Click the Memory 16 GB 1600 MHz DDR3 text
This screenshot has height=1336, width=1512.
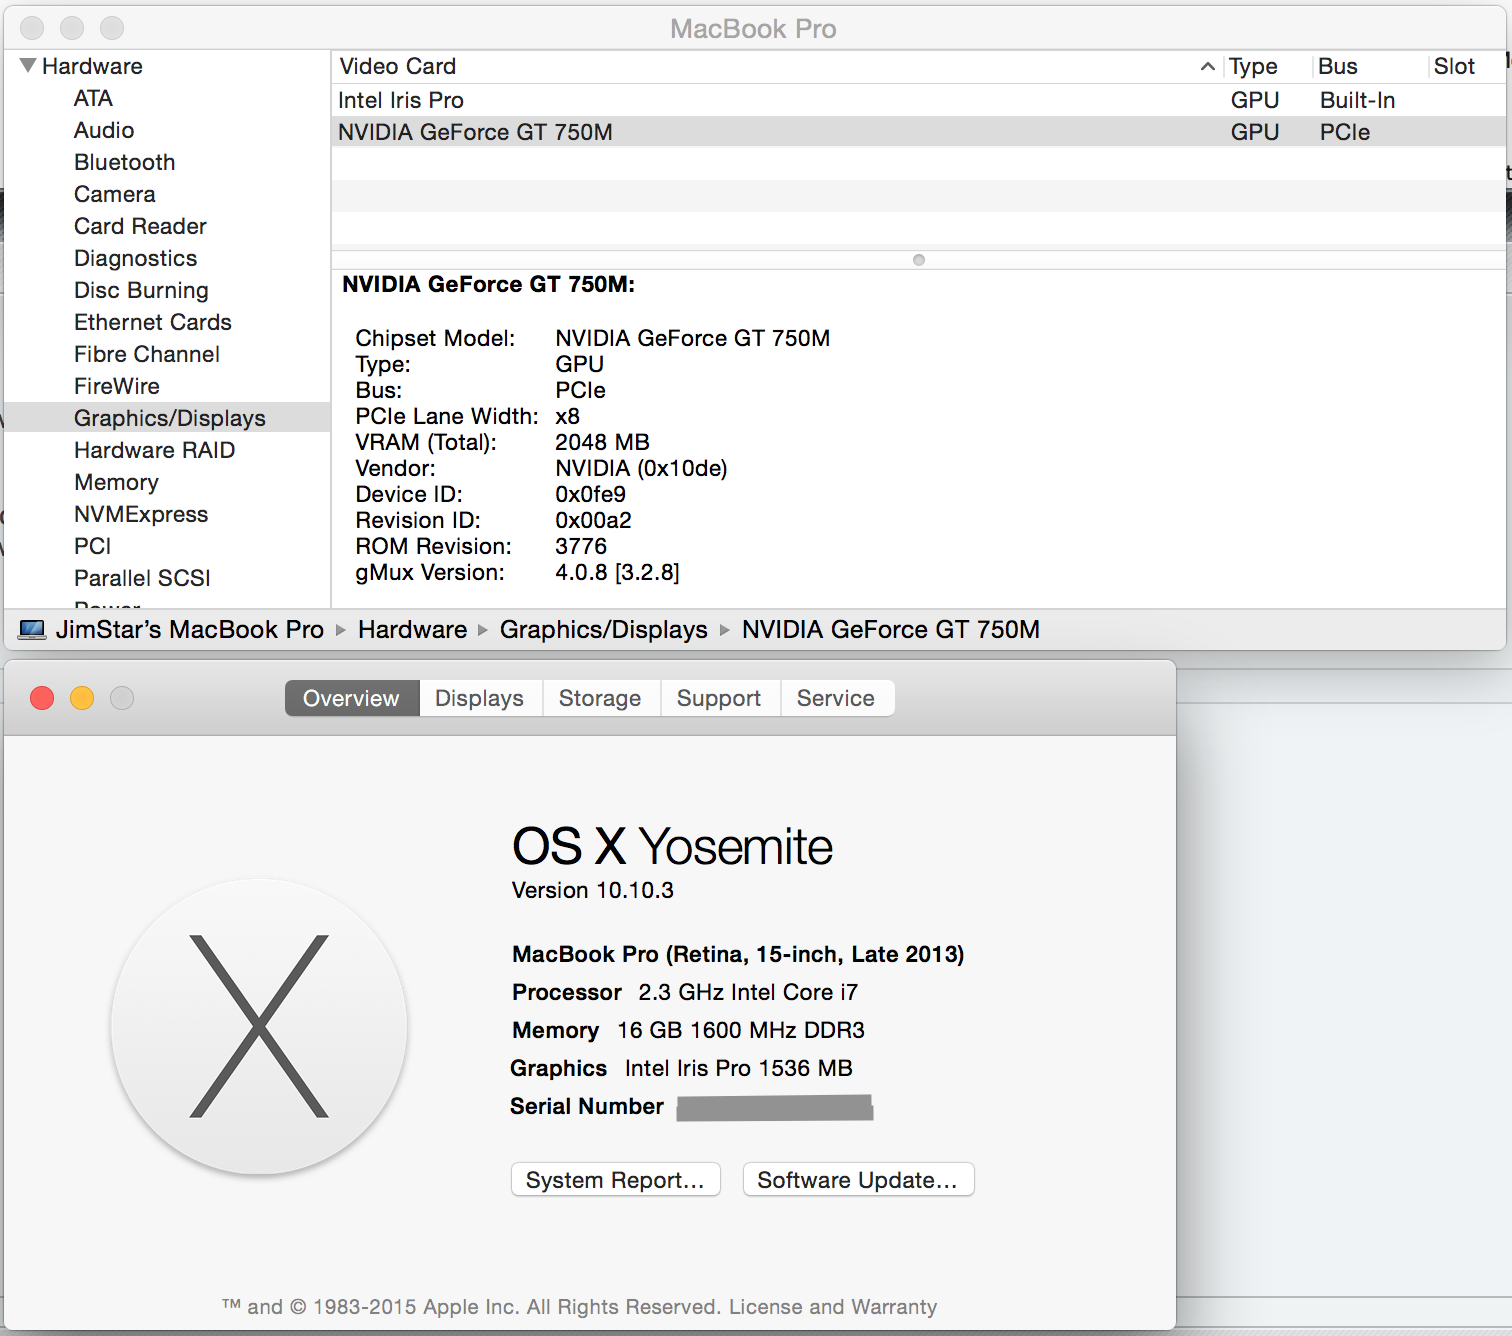688,1030
